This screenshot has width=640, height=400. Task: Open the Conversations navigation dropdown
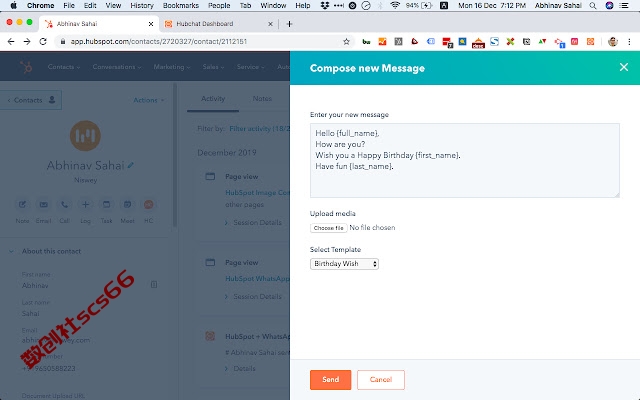[x=117, y=67]
